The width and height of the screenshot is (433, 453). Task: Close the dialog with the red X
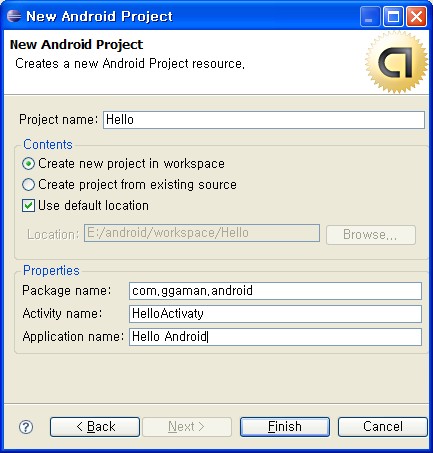[416, 16]
